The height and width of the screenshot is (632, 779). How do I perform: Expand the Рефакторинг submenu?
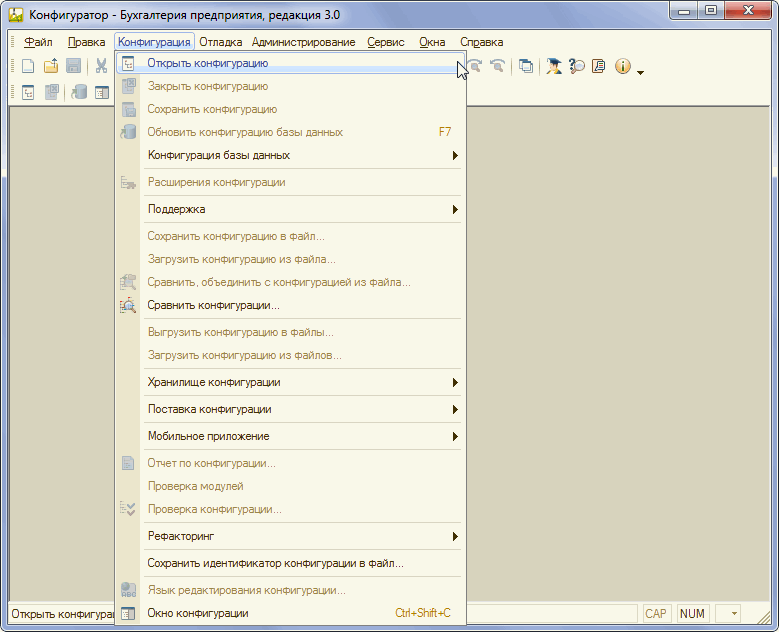291,536
